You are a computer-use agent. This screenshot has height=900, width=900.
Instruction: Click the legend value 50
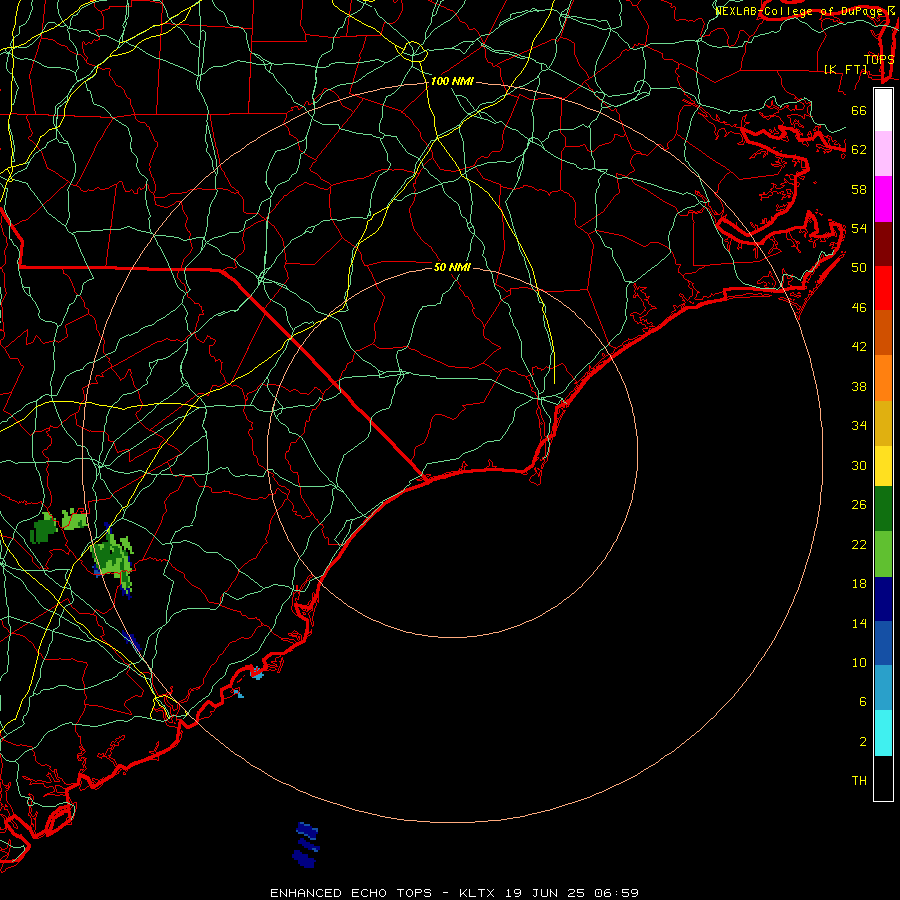(x=859, y=268)
